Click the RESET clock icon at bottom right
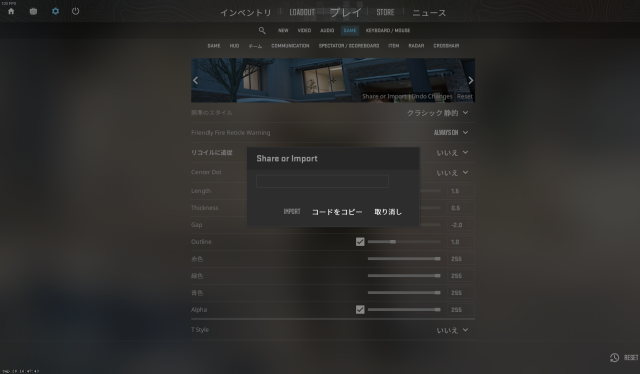640x374 pixels. coord(614,358)
